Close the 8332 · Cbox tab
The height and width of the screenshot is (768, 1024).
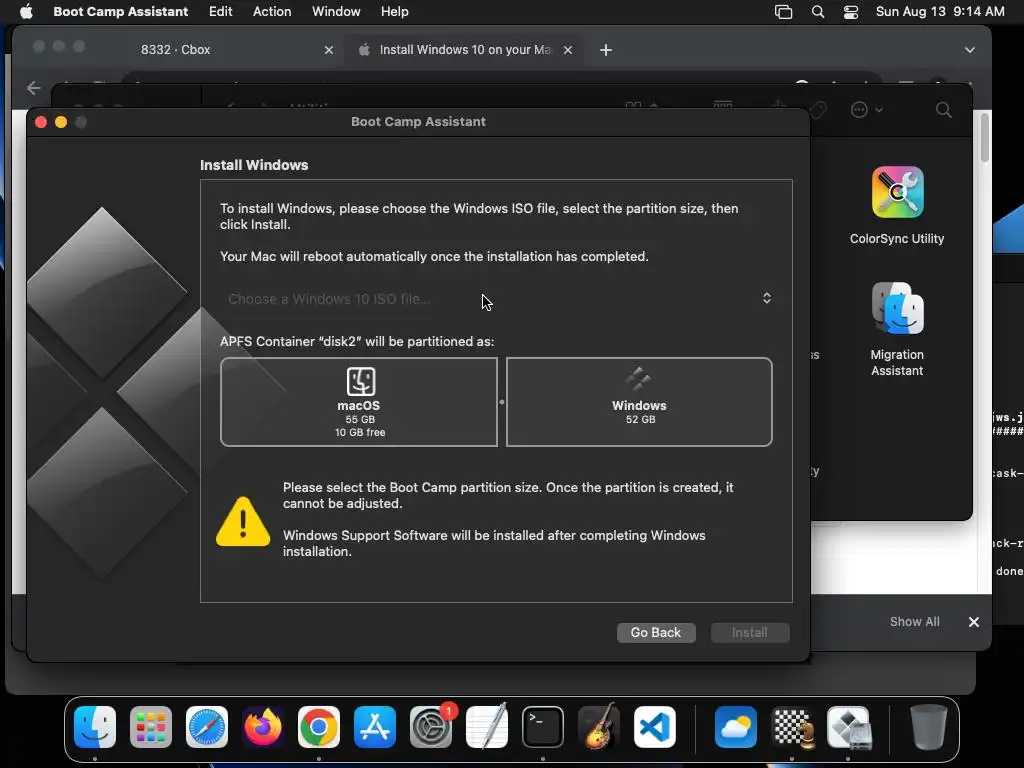pos(328,50)
